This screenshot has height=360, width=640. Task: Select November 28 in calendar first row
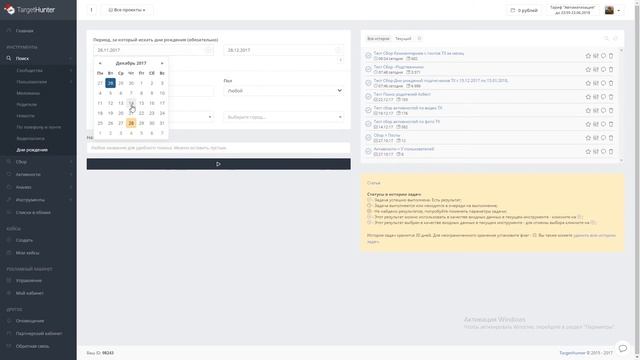point(110,83)
